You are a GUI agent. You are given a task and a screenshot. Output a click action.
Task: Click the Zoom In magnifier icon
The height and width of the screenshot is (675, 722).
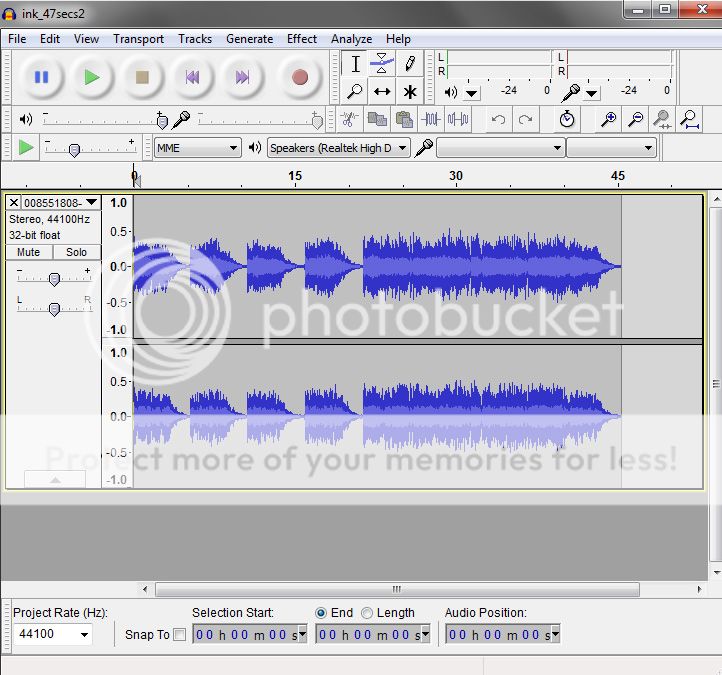pos(608,120)
